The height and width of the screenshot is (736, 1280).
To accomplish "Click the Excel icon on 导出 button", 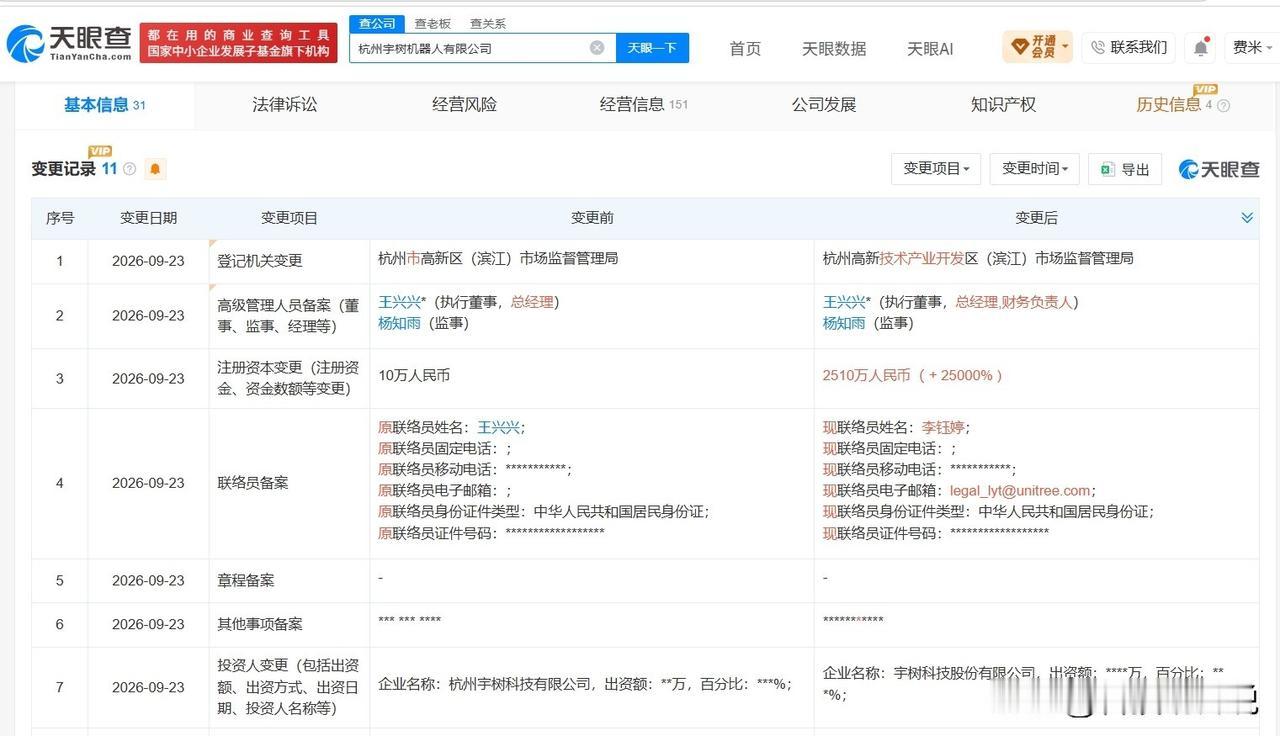I will [1107, 169].
